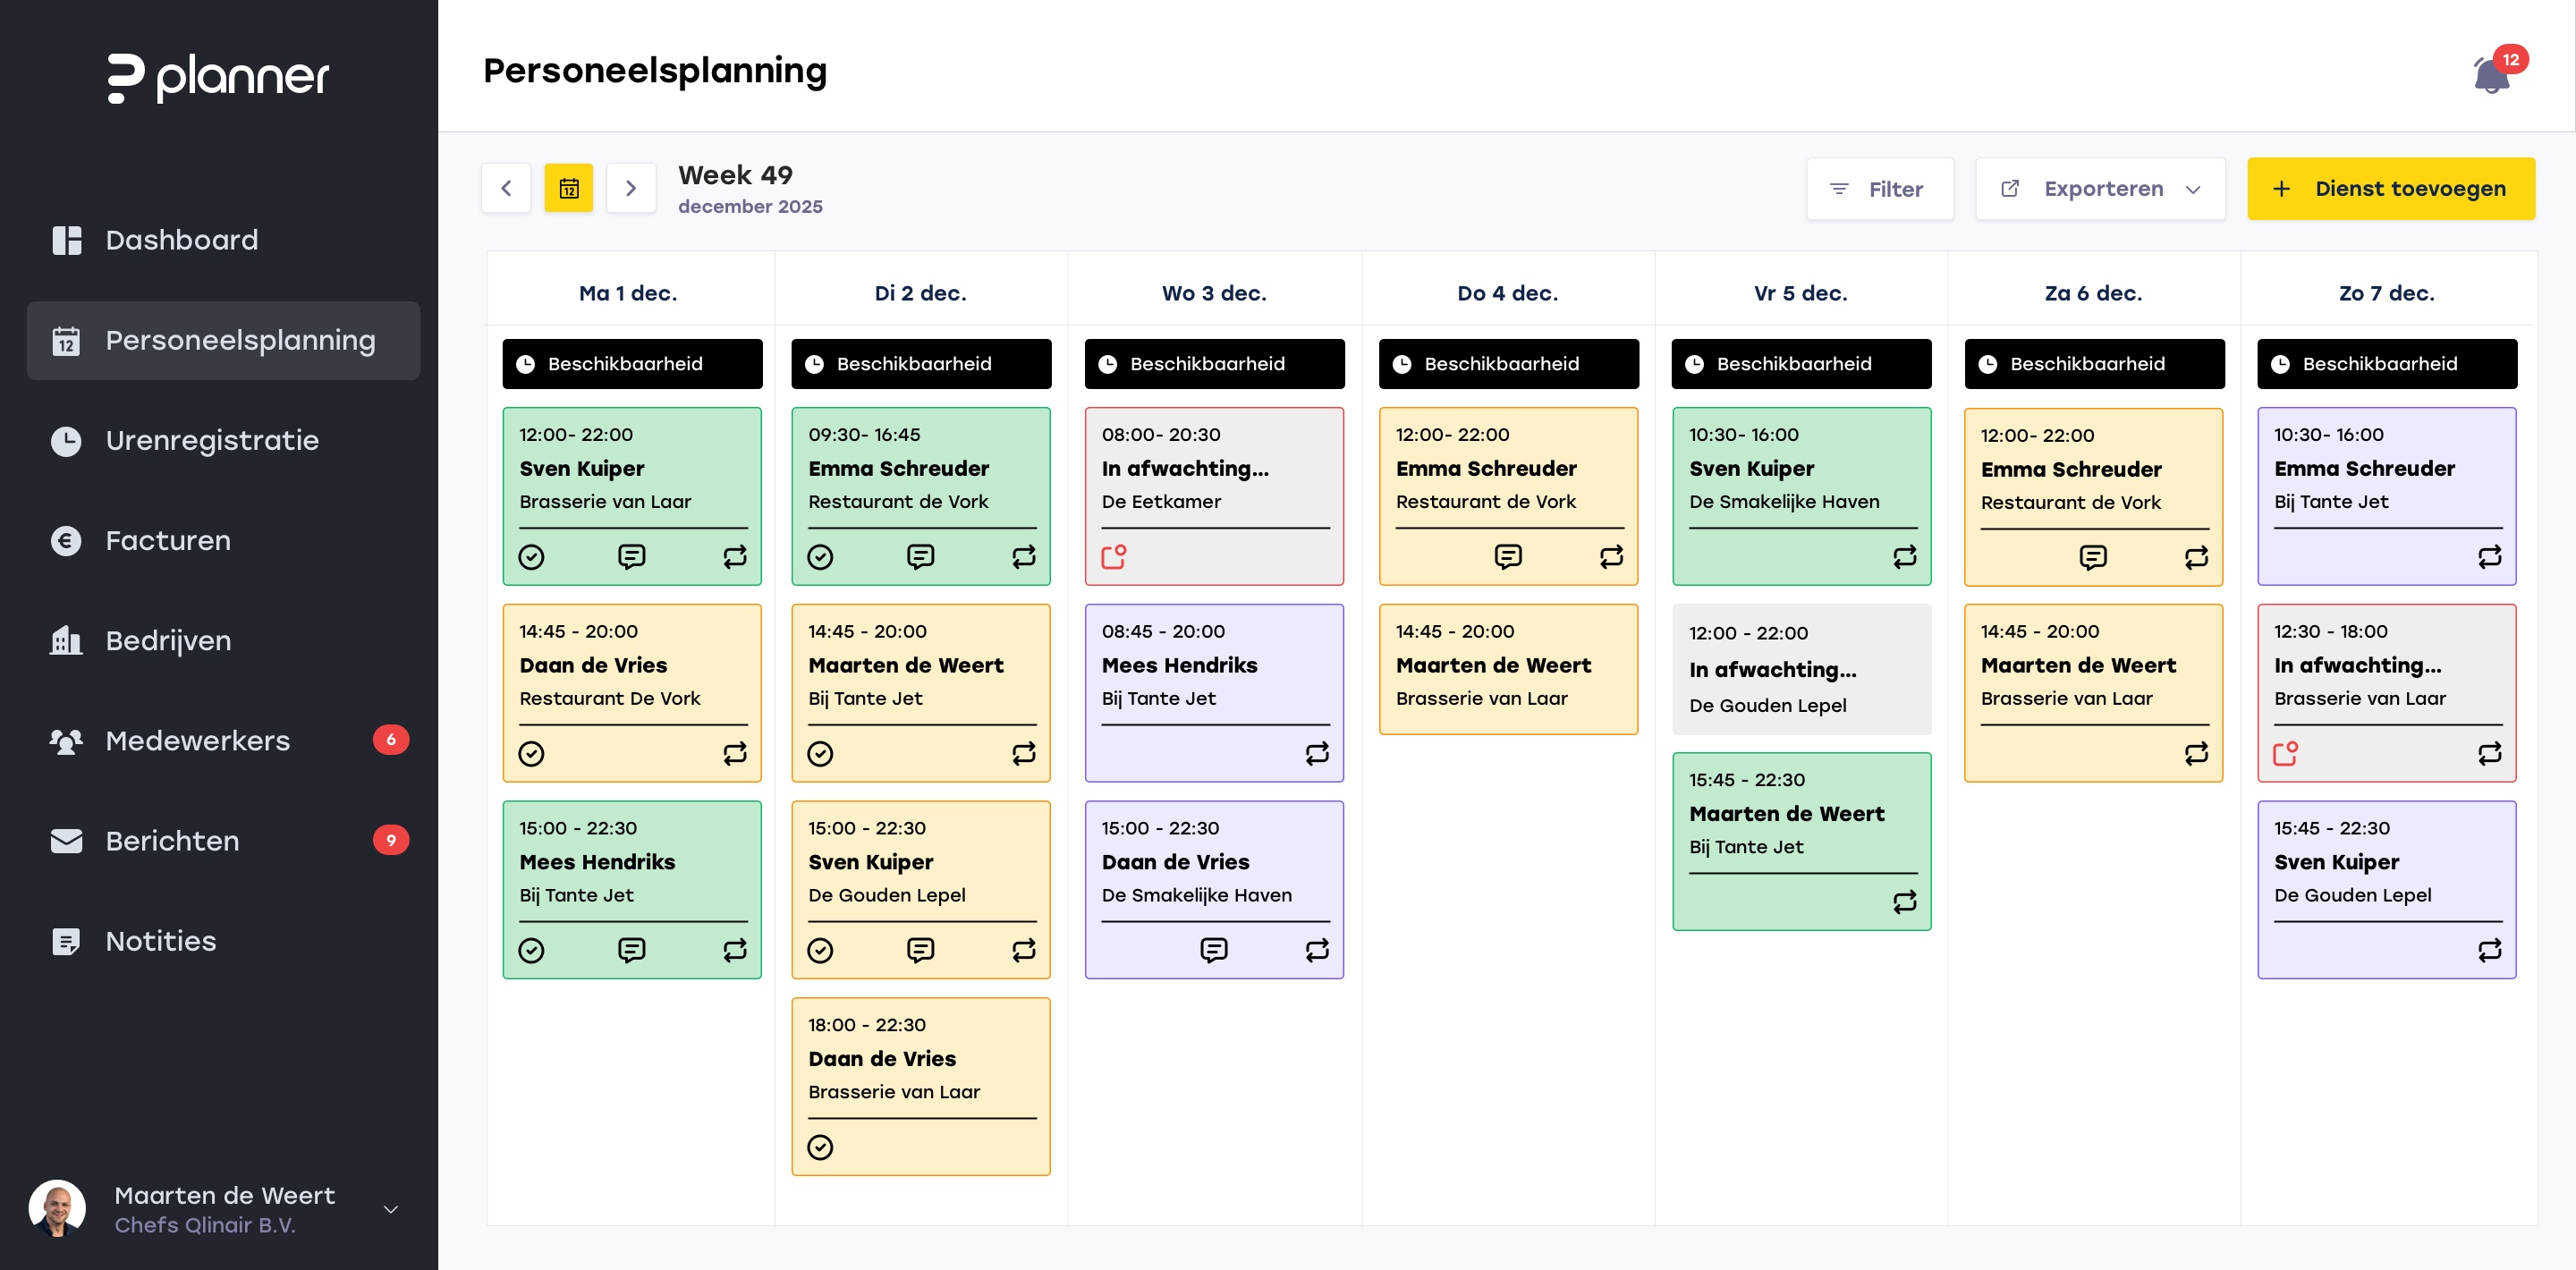Go to next week with right chevron
Viewport: 2576px width, 1270px height.
(x=630, y=188)
